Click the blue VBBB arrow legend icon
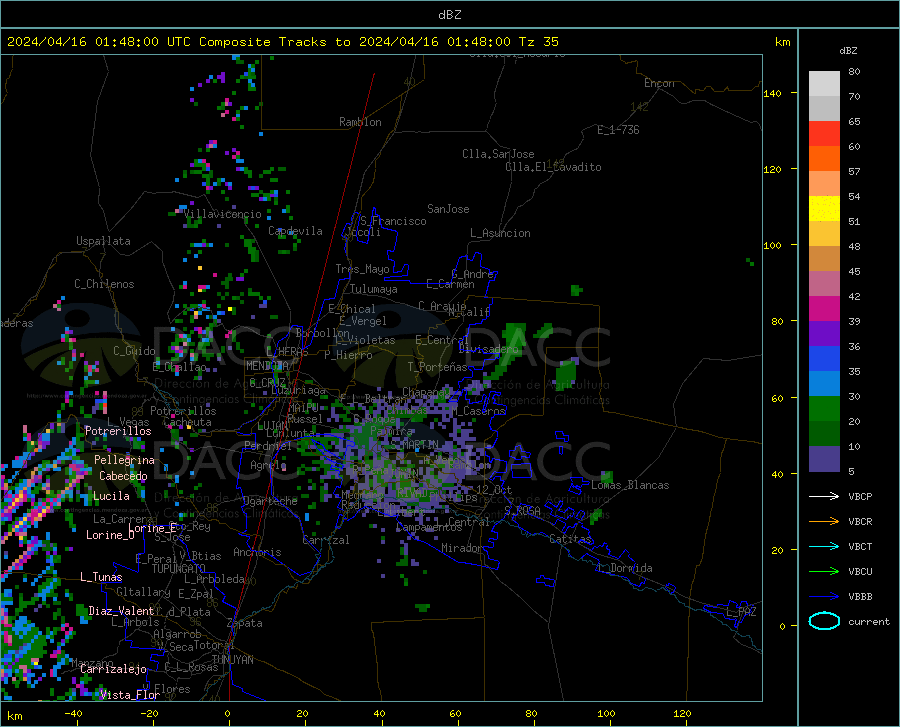900x727 pixels. tap(824, 596)
